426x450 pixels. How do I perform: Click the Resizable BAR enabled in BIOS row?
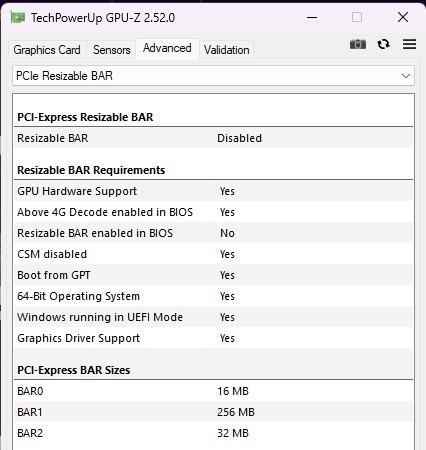(x=213, y=233)
